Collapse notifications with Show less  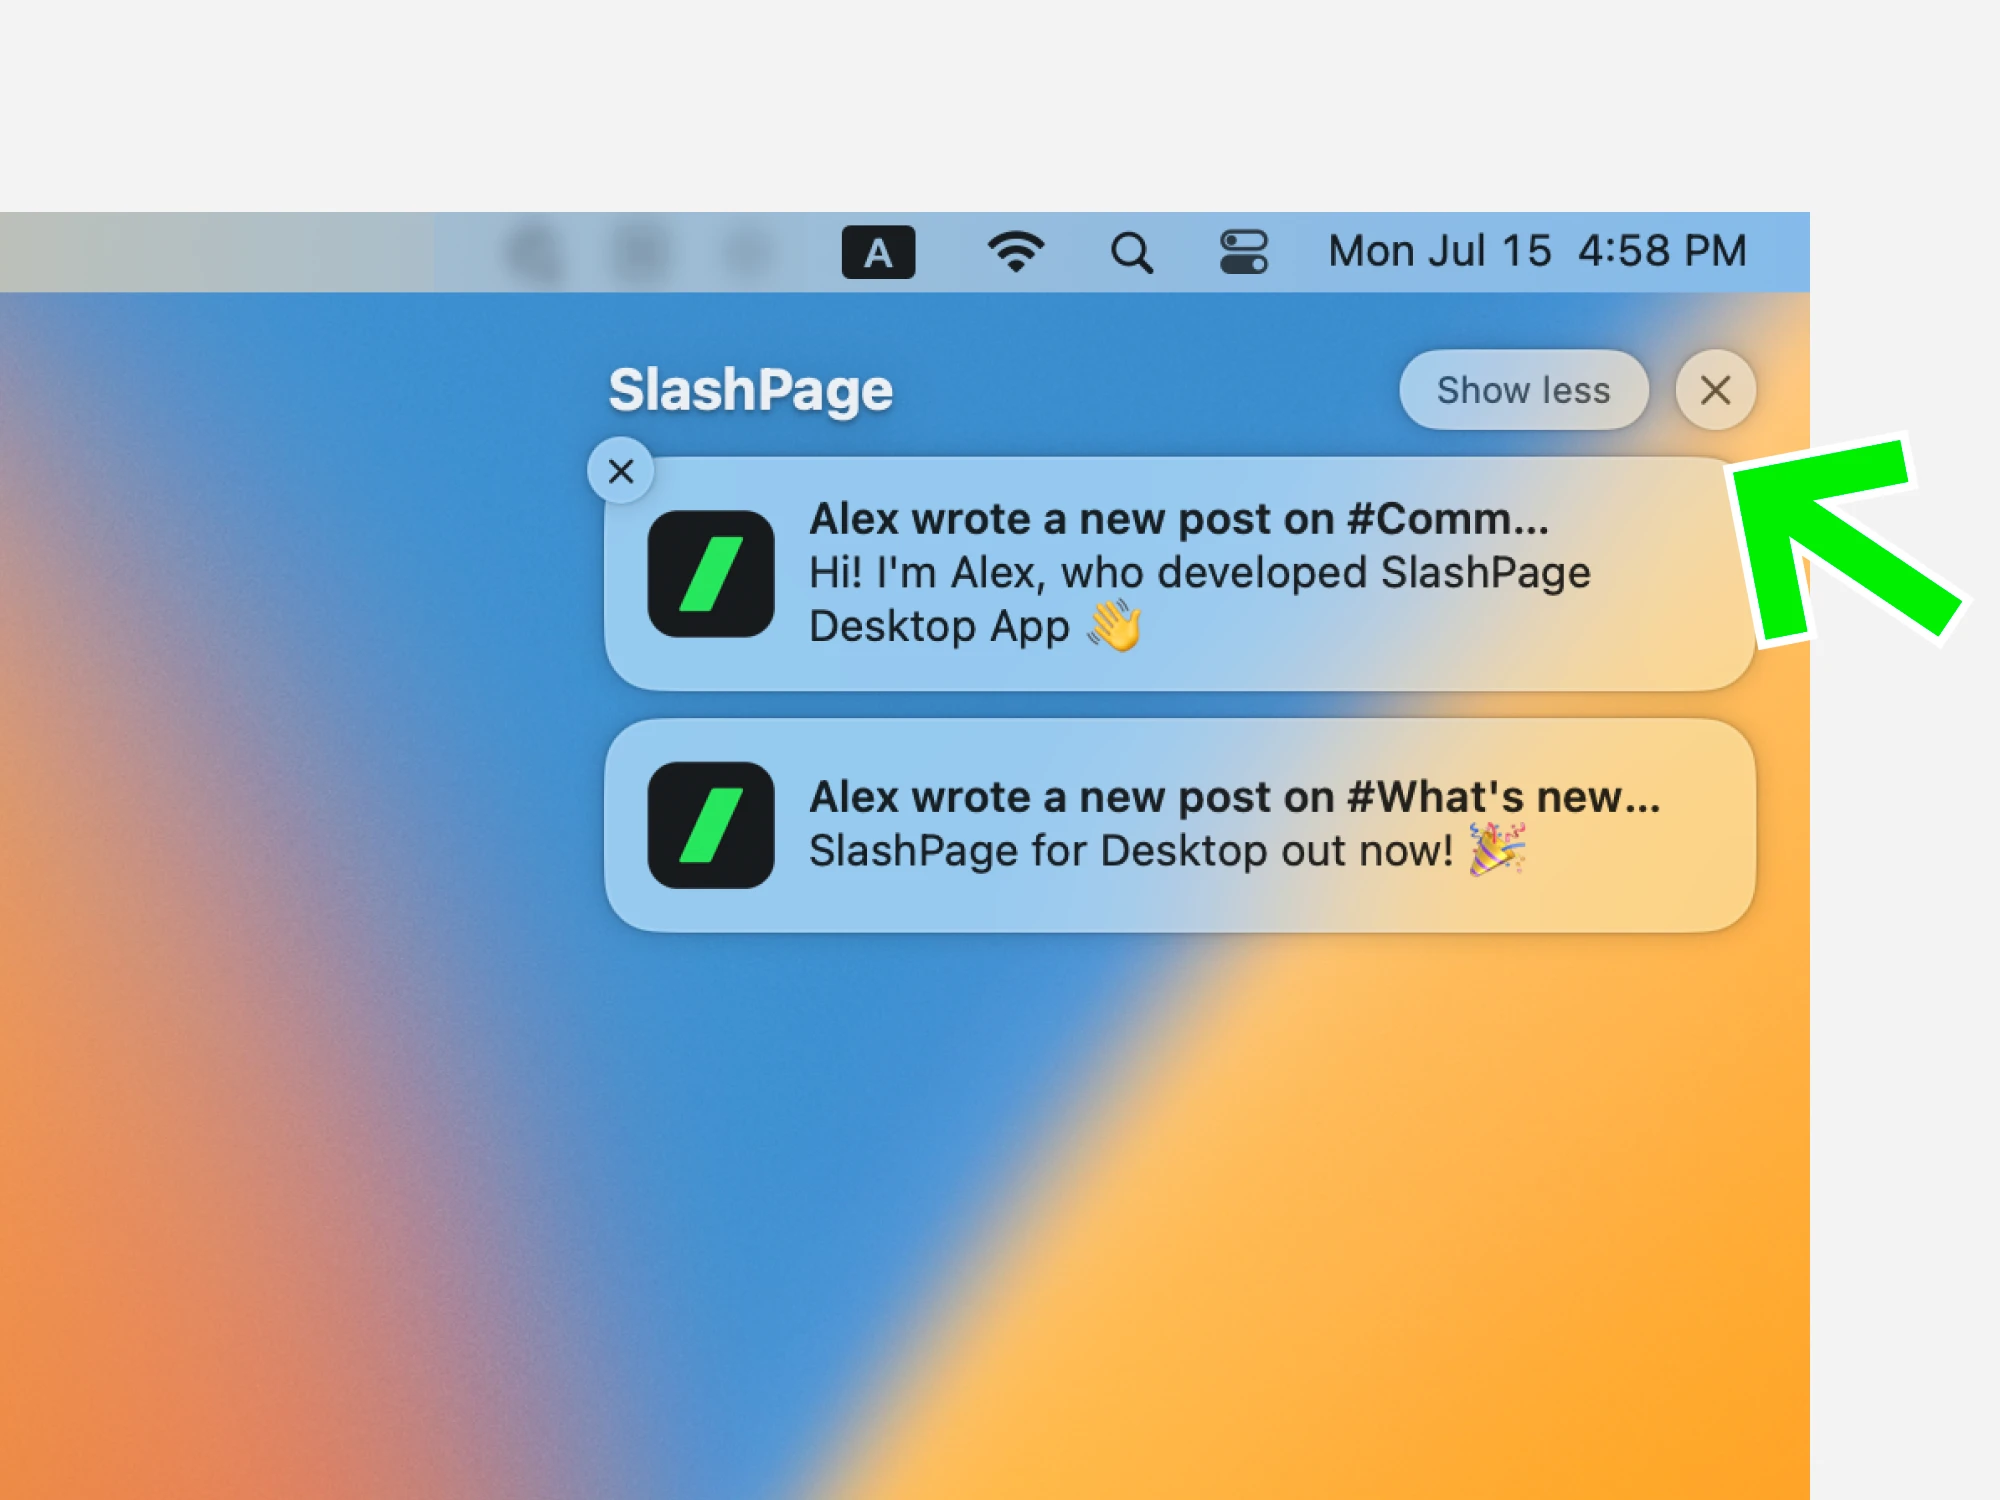point(1523,390)
